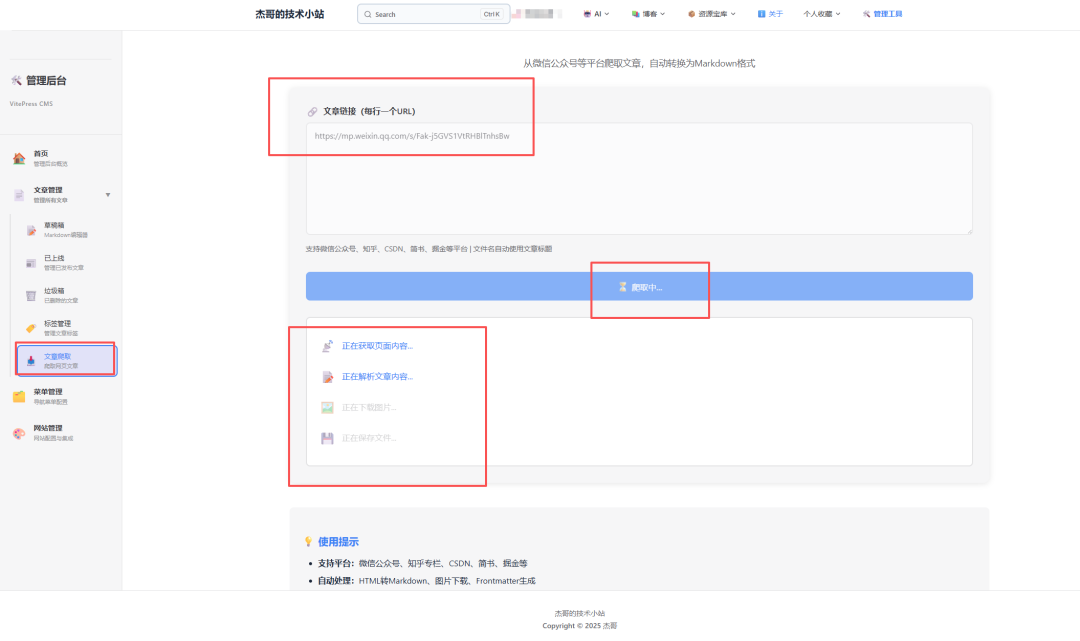1080x641 pixels.
Task: Select the 文章爬取 download icon
Action: (x=31, y=360)
